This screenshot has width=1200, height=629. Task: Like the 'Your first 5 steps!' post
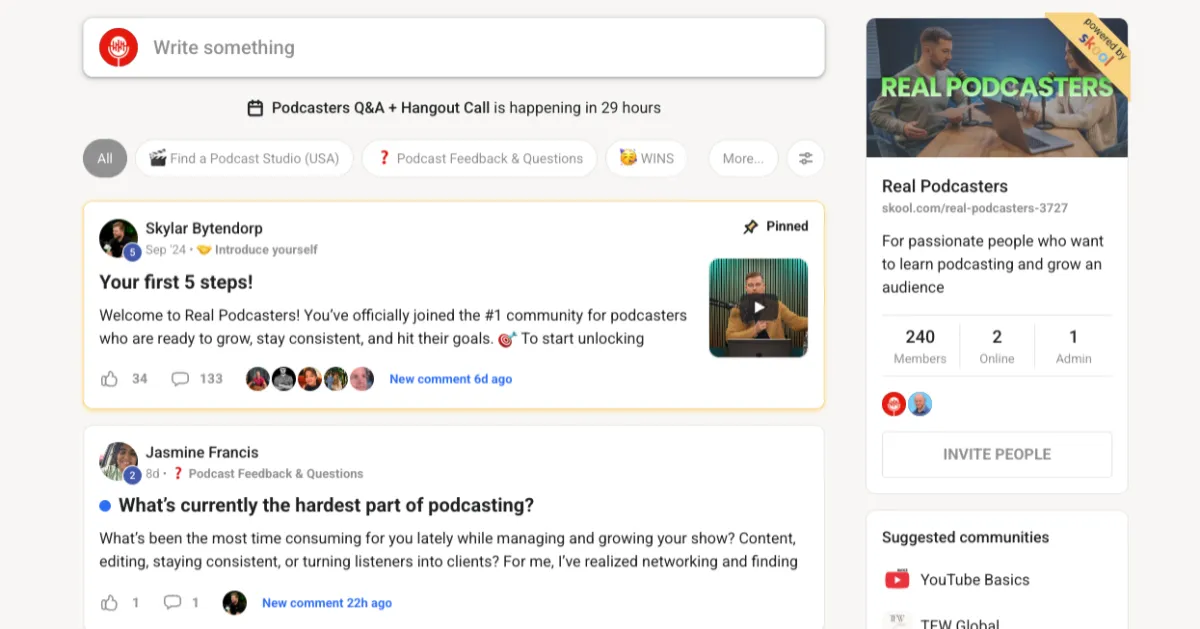pos(110,379)
